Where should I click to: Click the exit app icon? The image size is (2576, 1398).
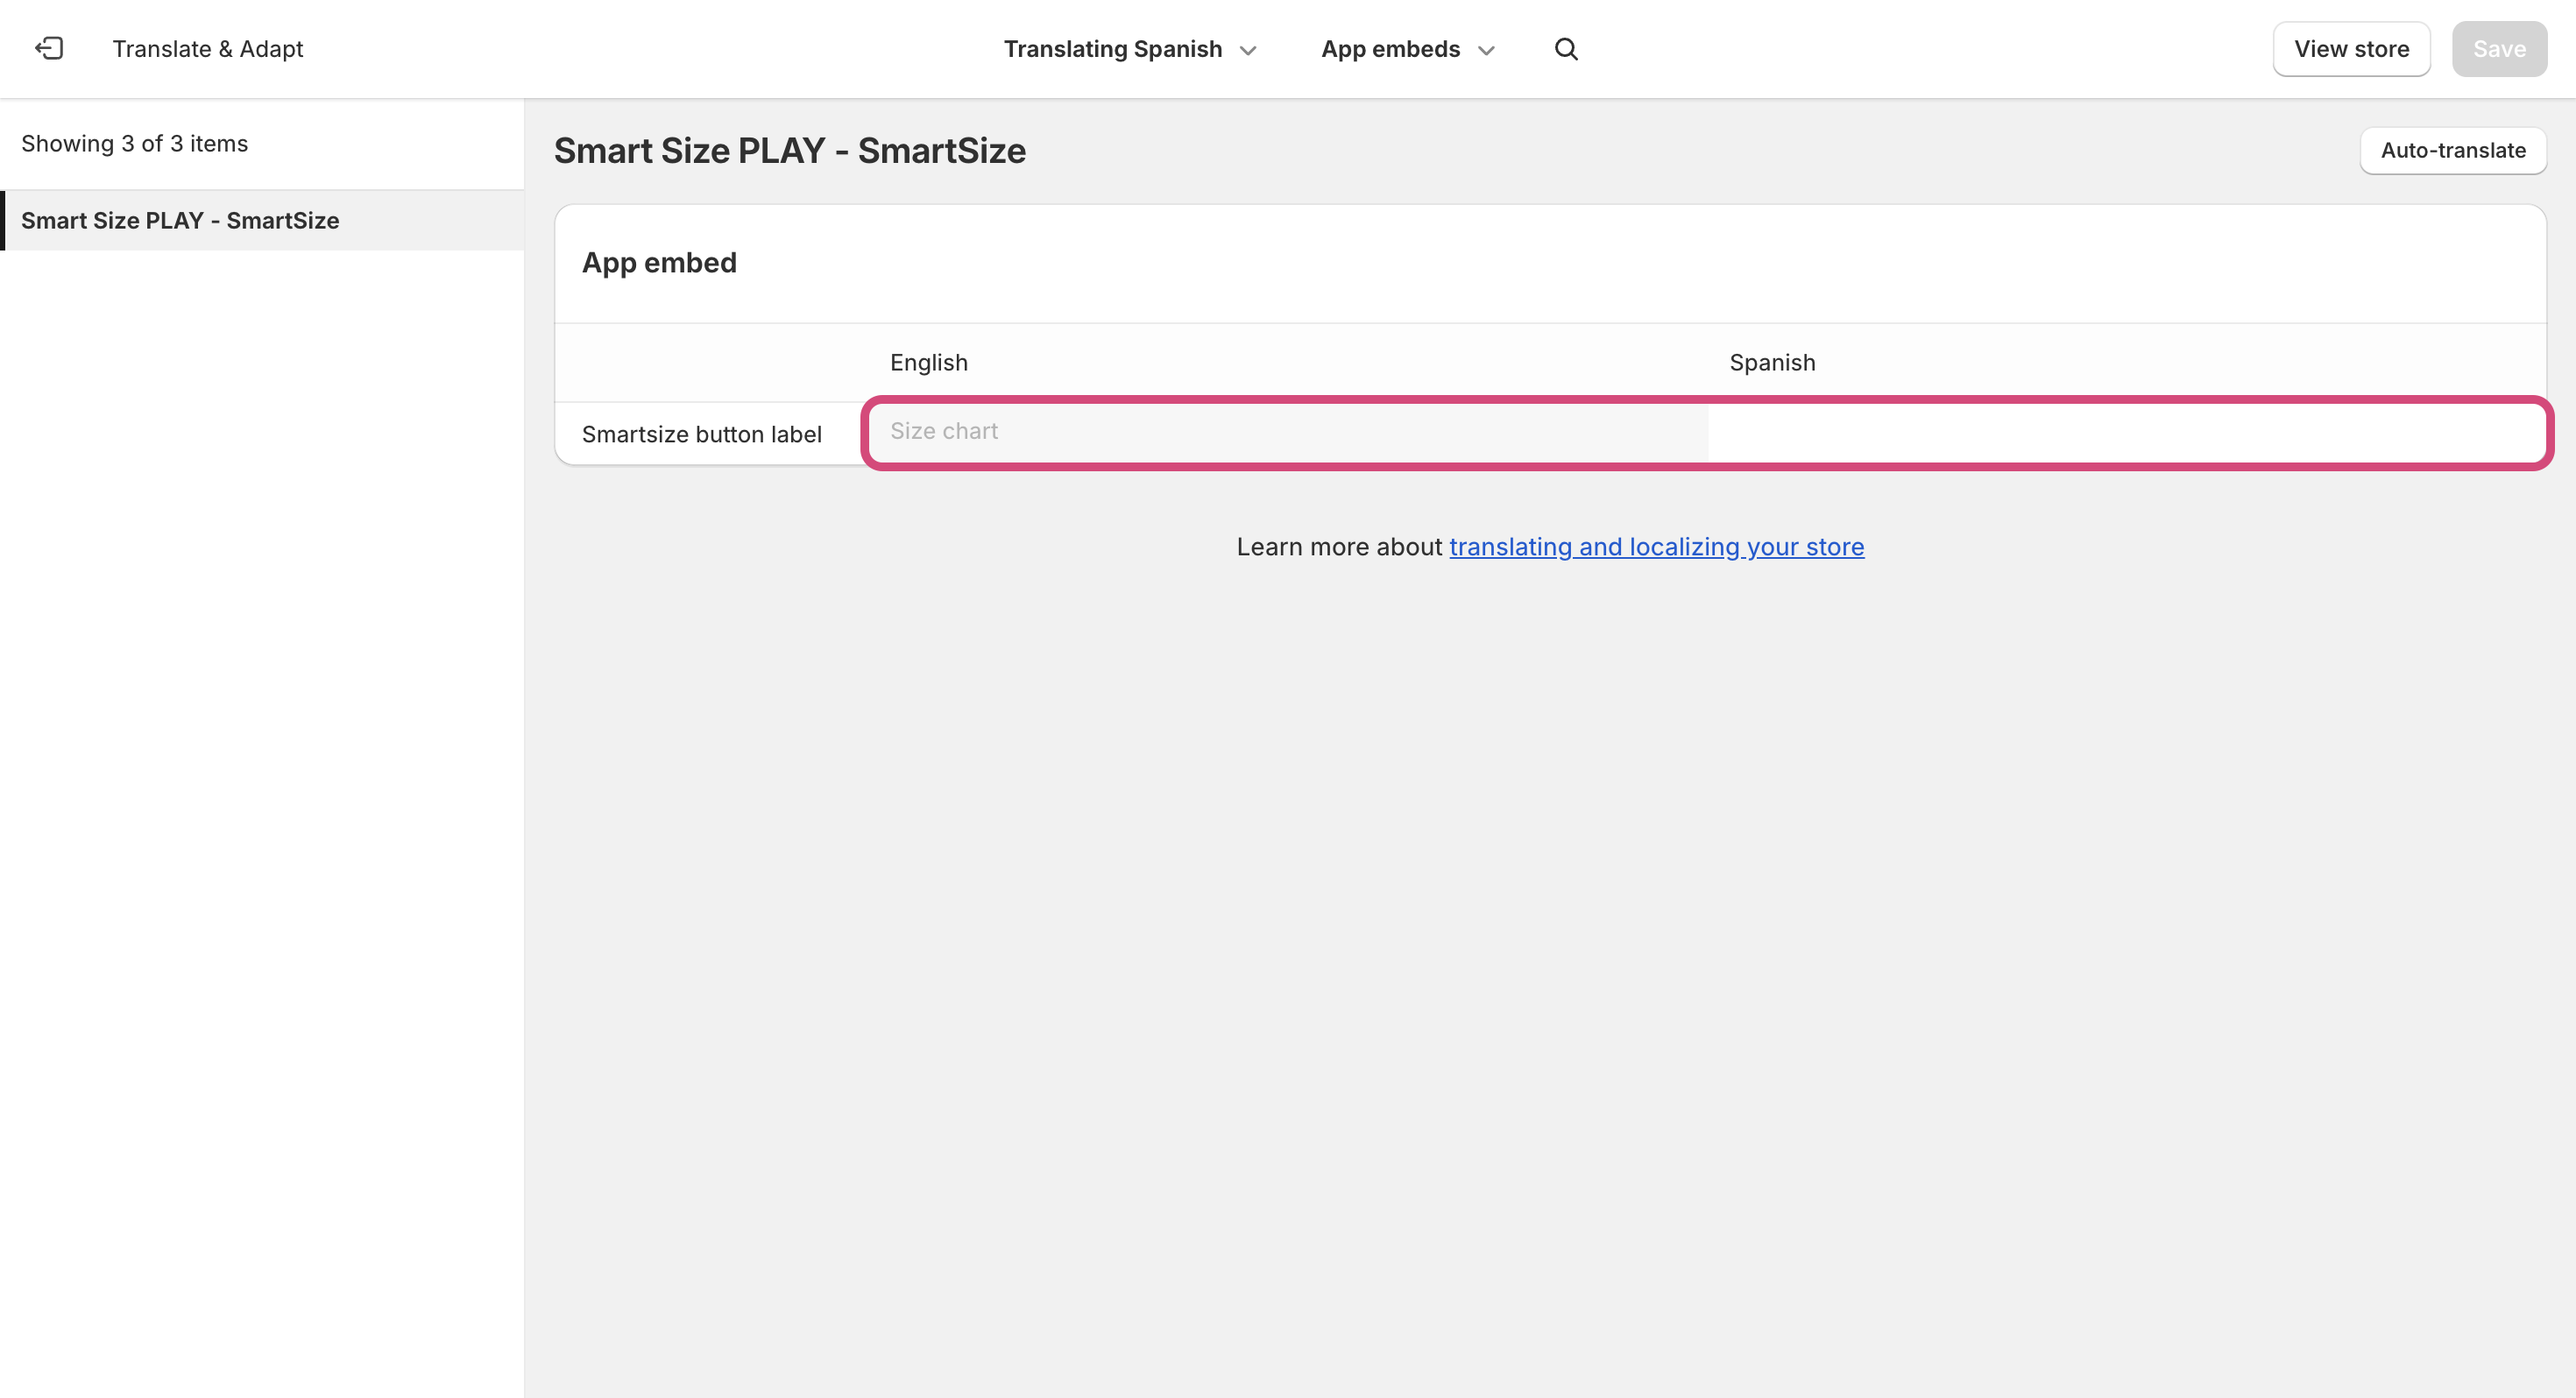[49, 49]
